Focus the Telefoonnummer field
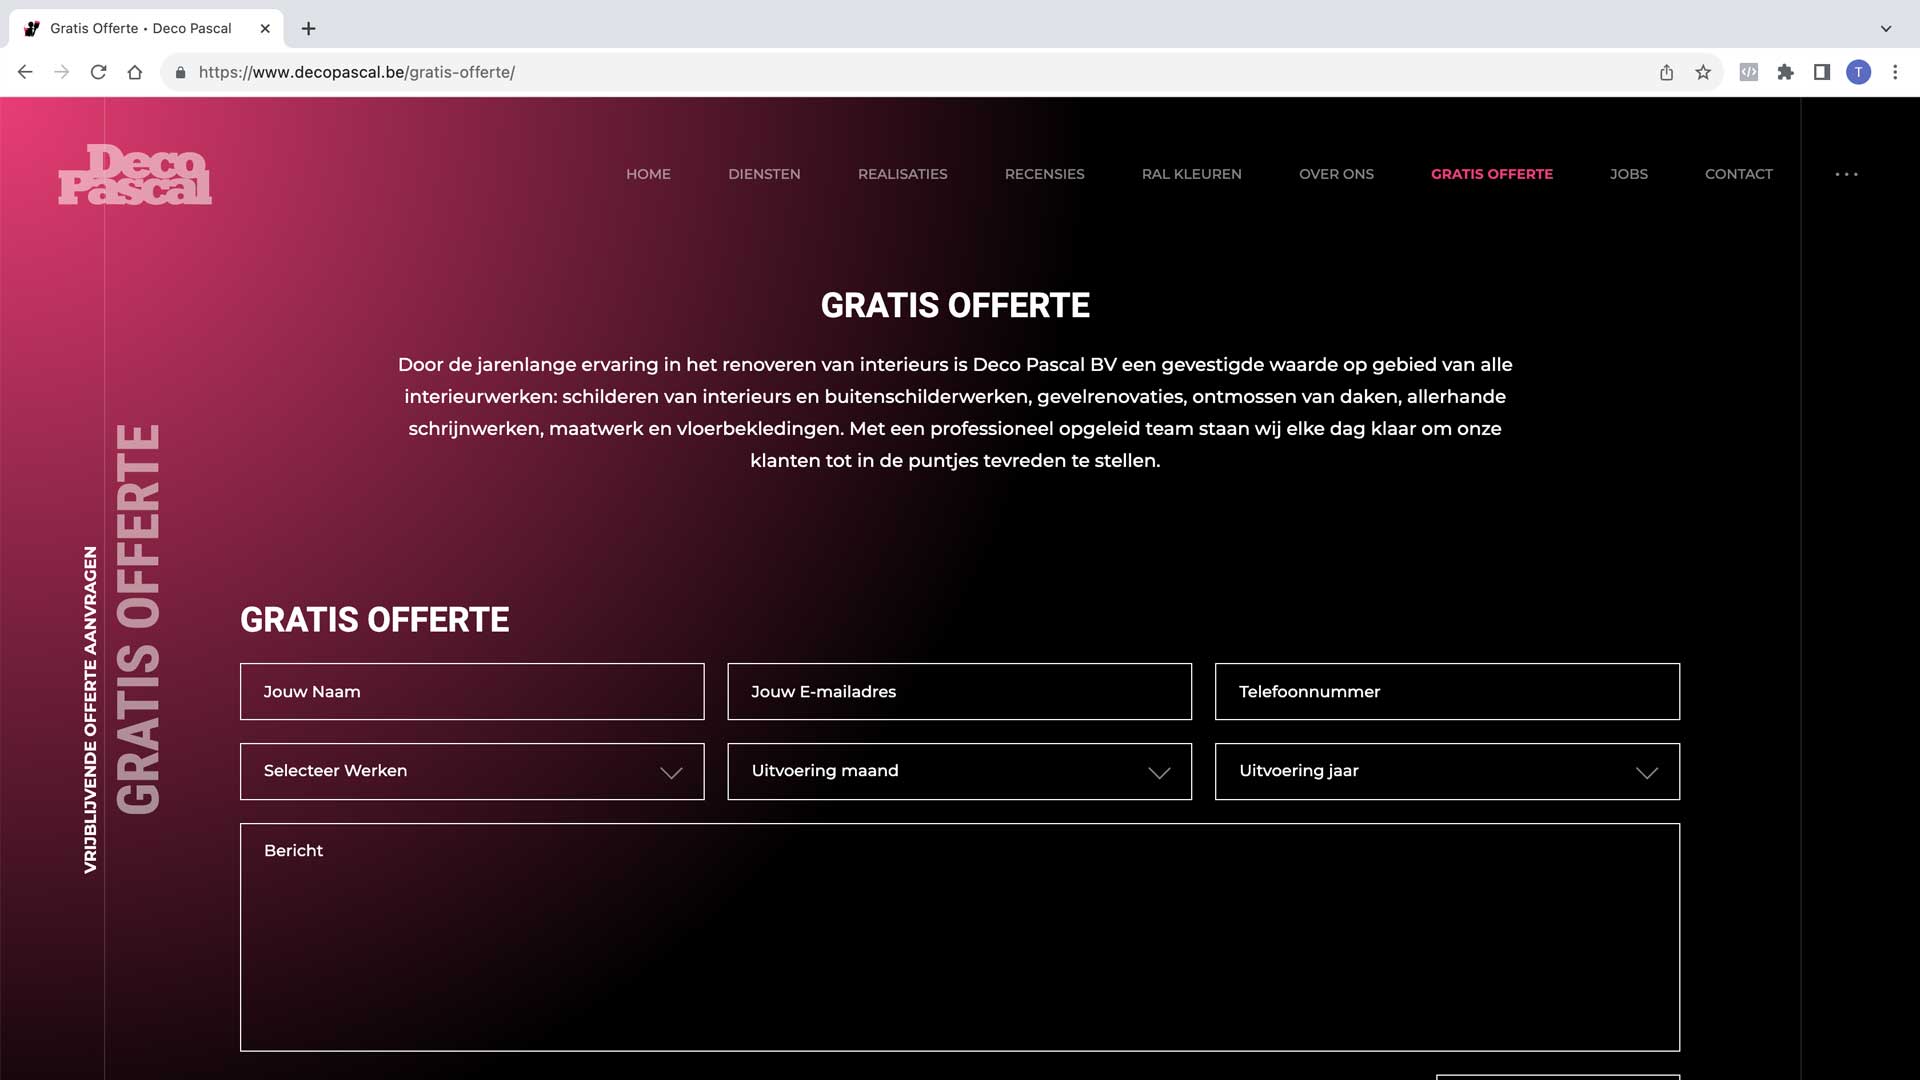This screenshot has height=1080, width=1920. point(1447,691)
